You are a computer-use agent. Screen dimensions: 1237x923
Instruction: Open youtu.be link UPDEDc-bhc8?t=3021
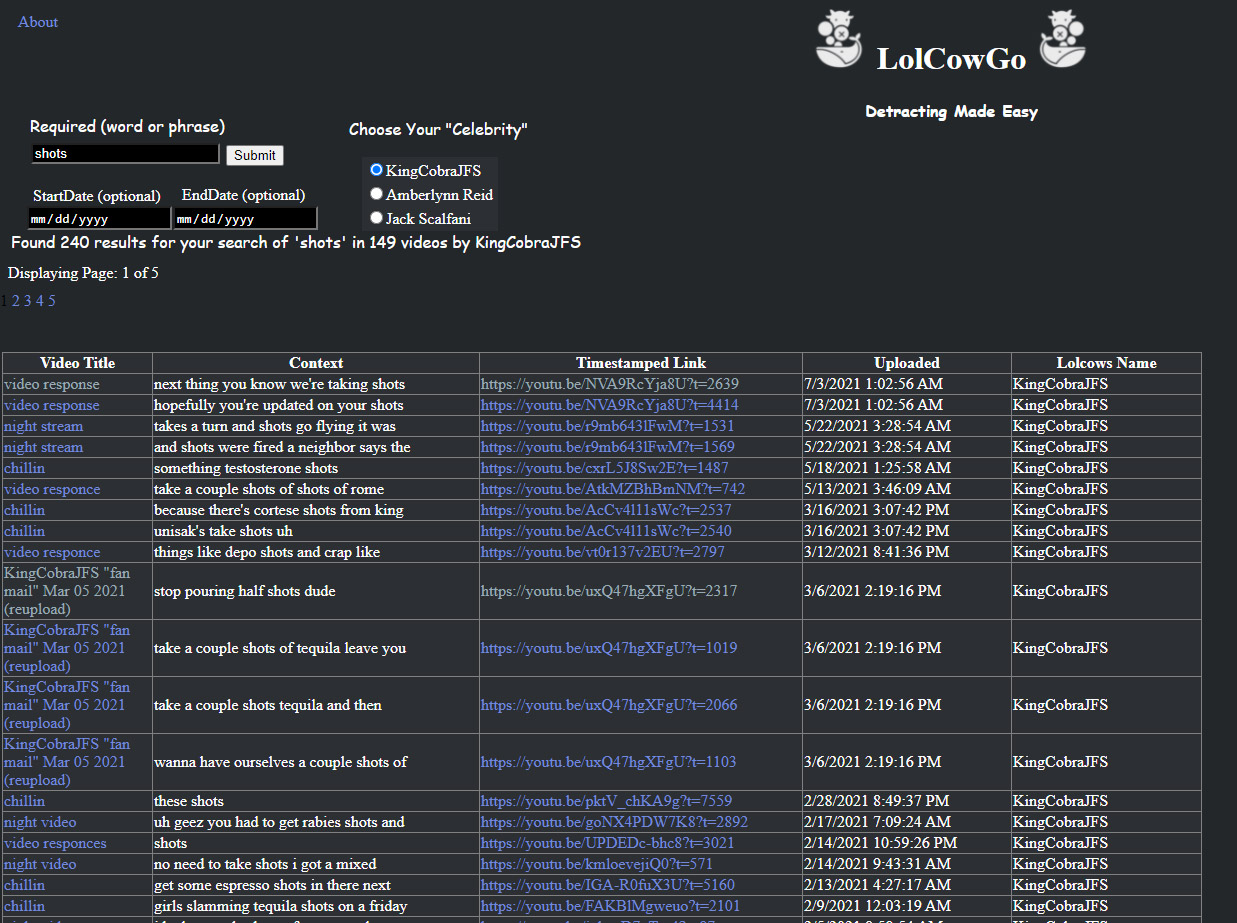pos(608,843)
